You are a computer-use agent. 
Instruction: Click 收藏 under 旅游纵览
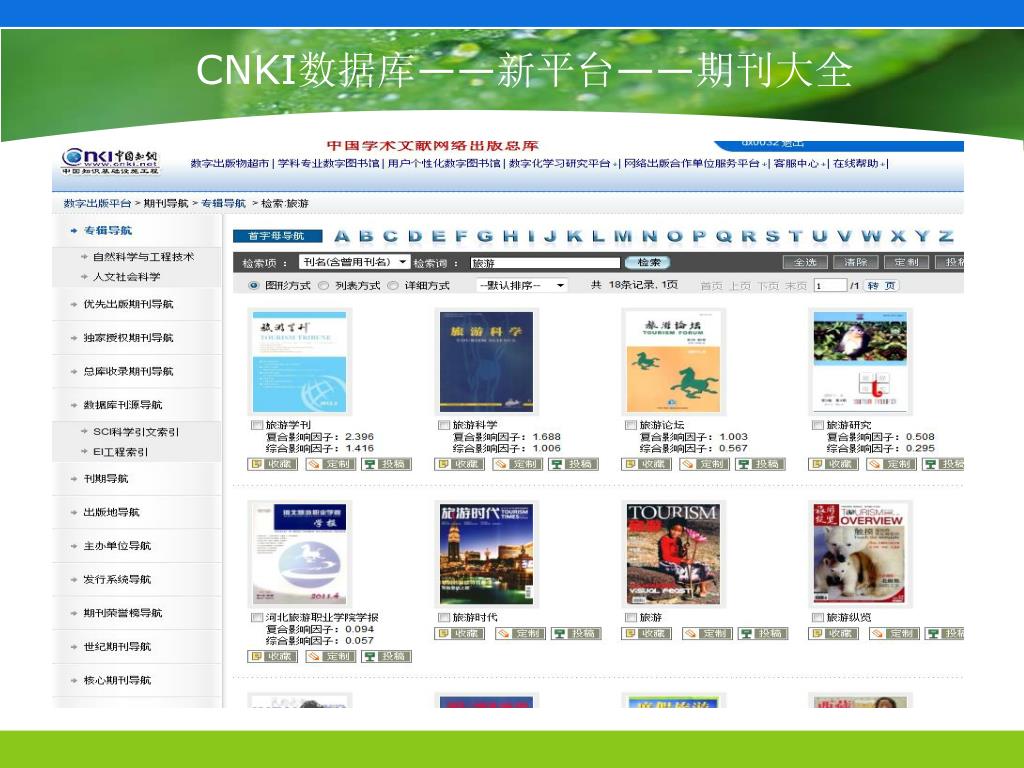[833, 633]
